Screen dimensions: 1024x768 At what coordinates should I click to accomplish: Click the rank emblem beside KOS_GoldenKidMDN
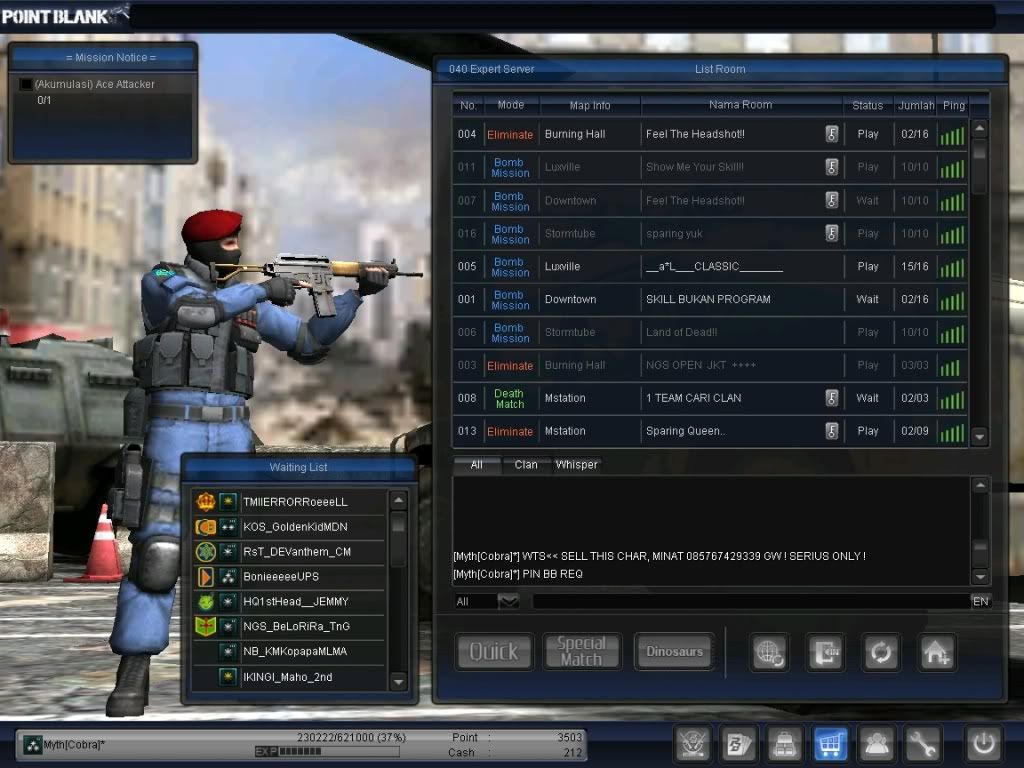coord(206,526)
